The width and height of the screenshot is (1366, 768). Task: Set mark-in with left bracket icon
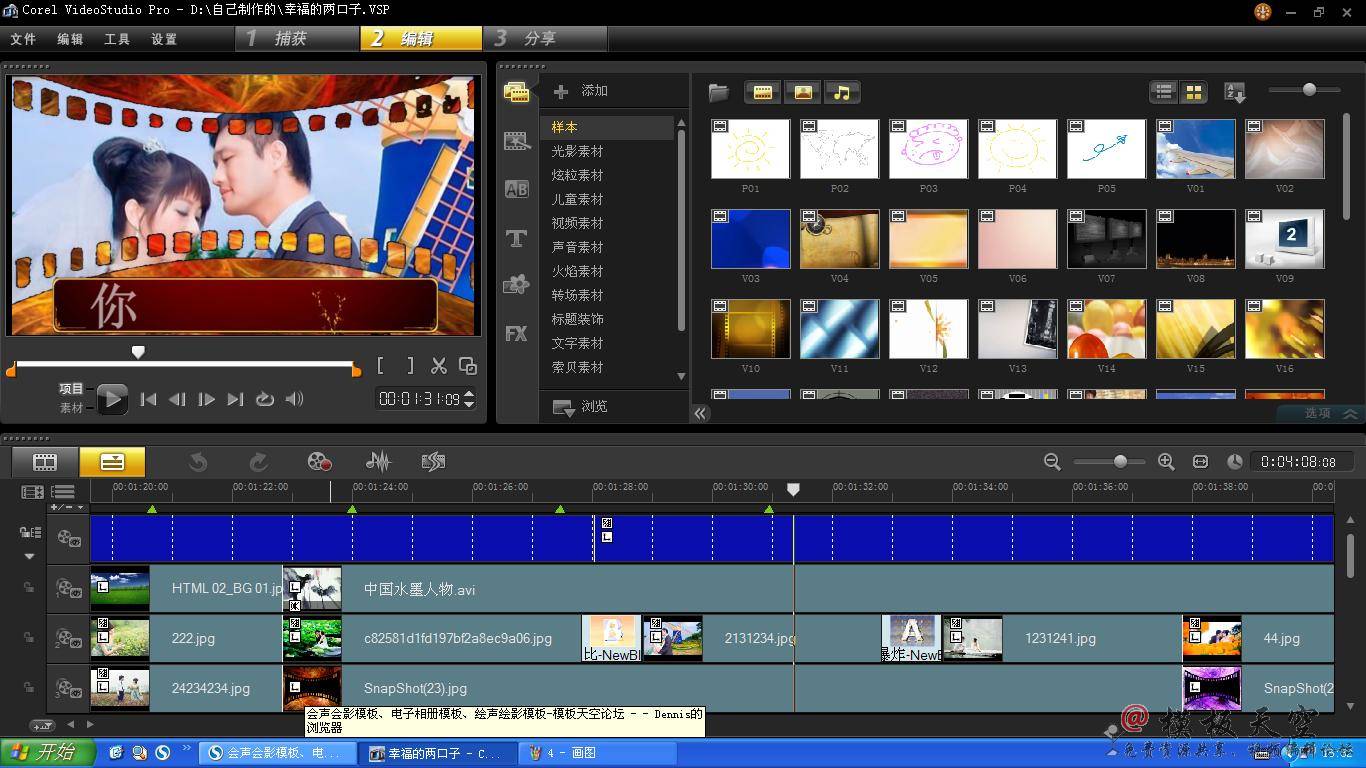click(381, 366)
